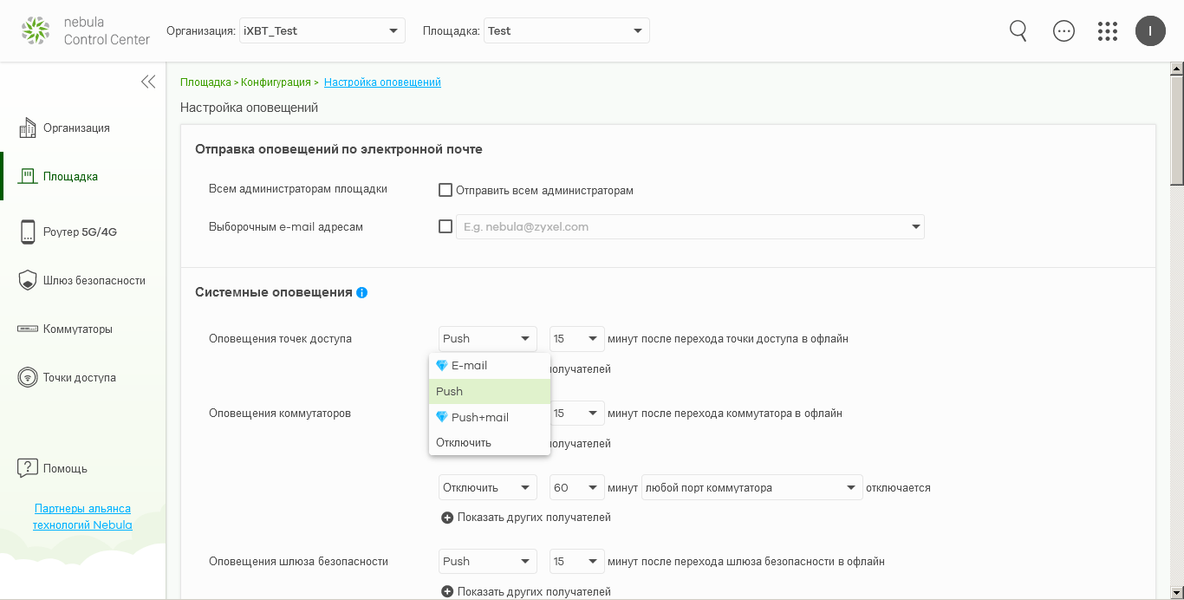Click the Nebula Control Center logo
The width and height of the screenshot is (1184, 600).
point(86,31)
